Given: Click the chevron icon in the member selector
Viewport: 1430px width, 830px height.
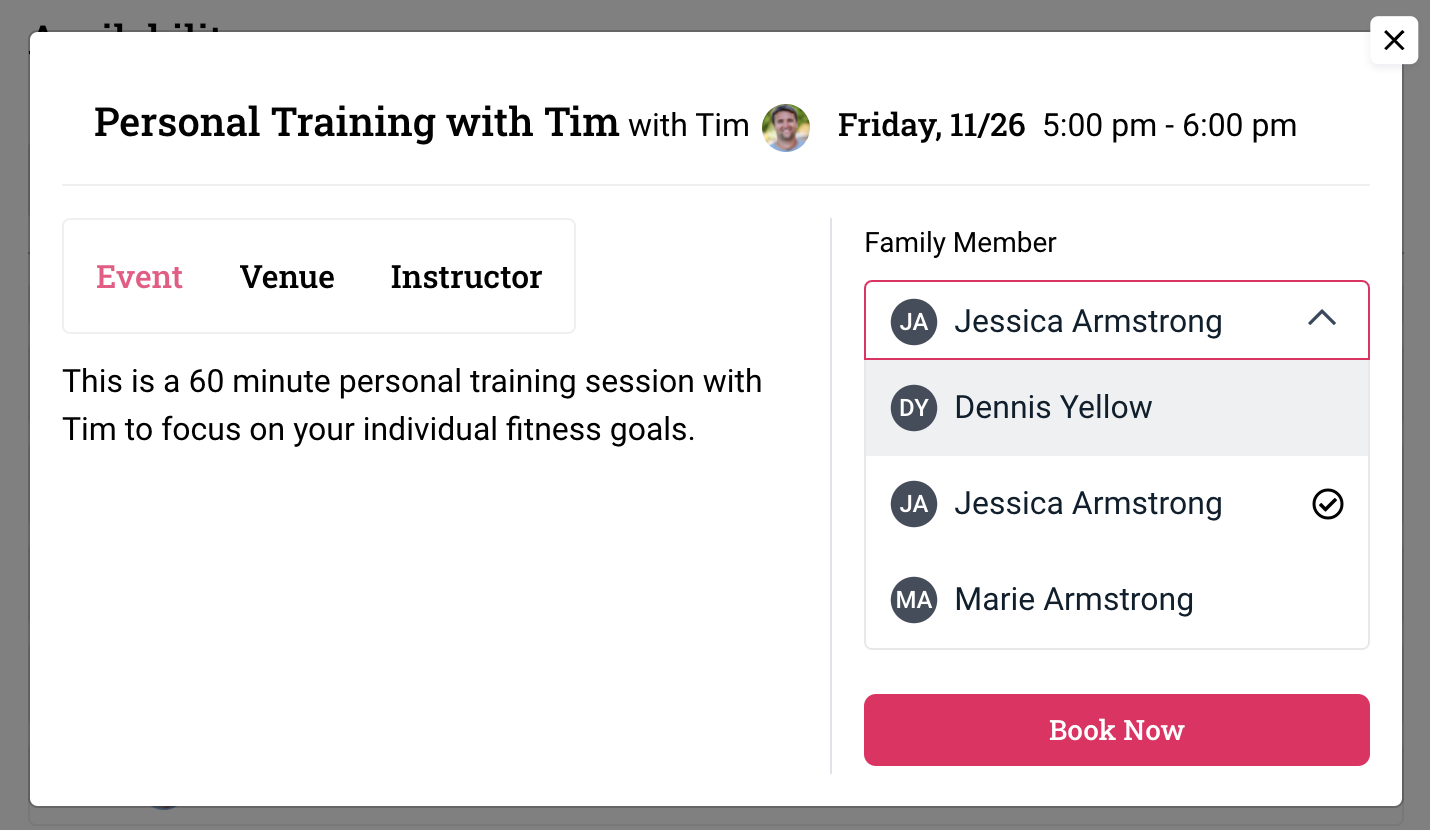Looking at the screenshot, I should coord(1323,319).
